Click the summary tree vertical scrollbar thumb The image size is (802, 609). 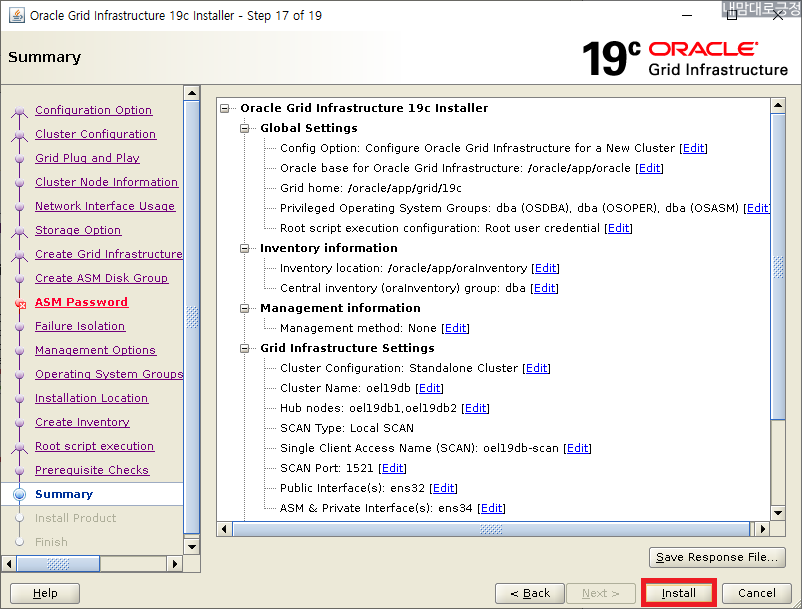[x=777, y=267]
